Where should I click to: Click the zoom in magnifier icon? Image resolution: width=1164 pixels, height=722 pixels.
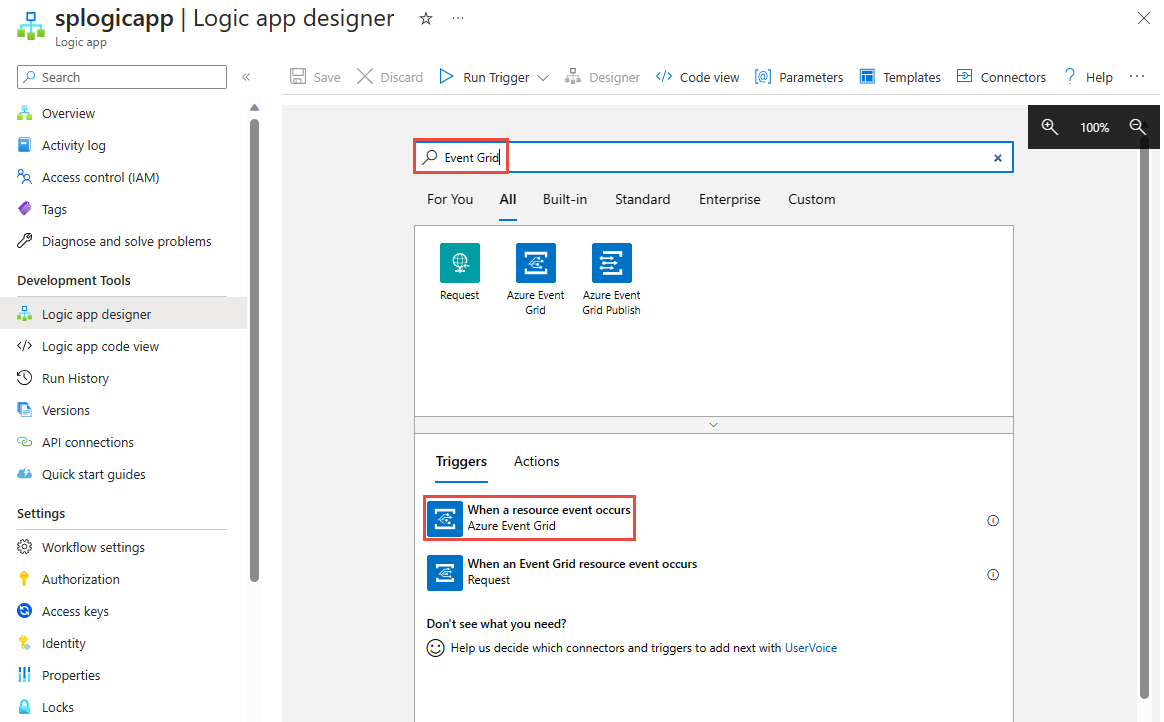pyautogui.click(x=1049, y=127)
